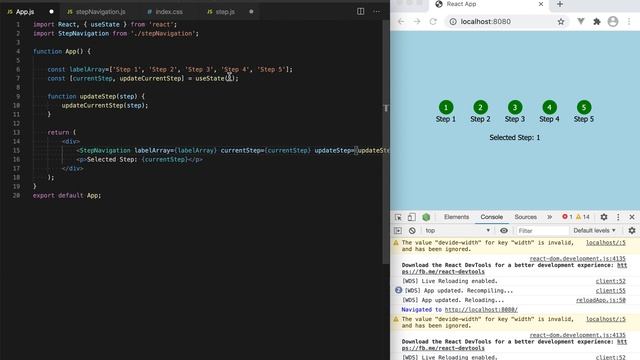Open the stepNavigation.js editor tab
The height and width of the screenshot is (360, 640).
coord(100,12)
